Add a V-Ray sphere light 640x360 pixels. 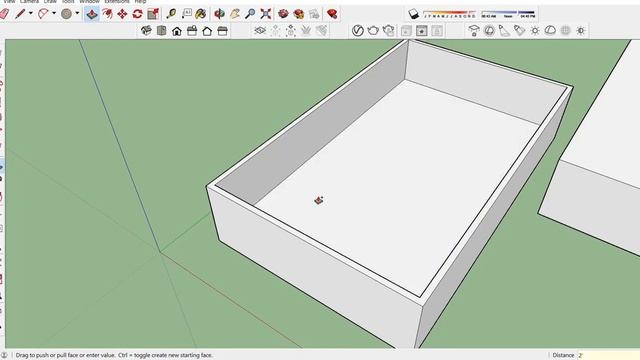(x=489, y=31)
